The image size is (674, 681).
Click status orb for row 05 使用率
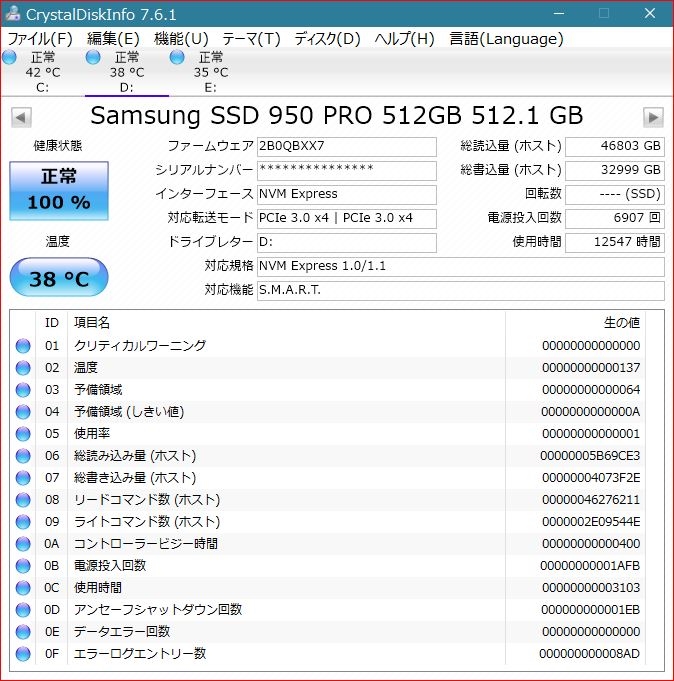tap(23, 434)
